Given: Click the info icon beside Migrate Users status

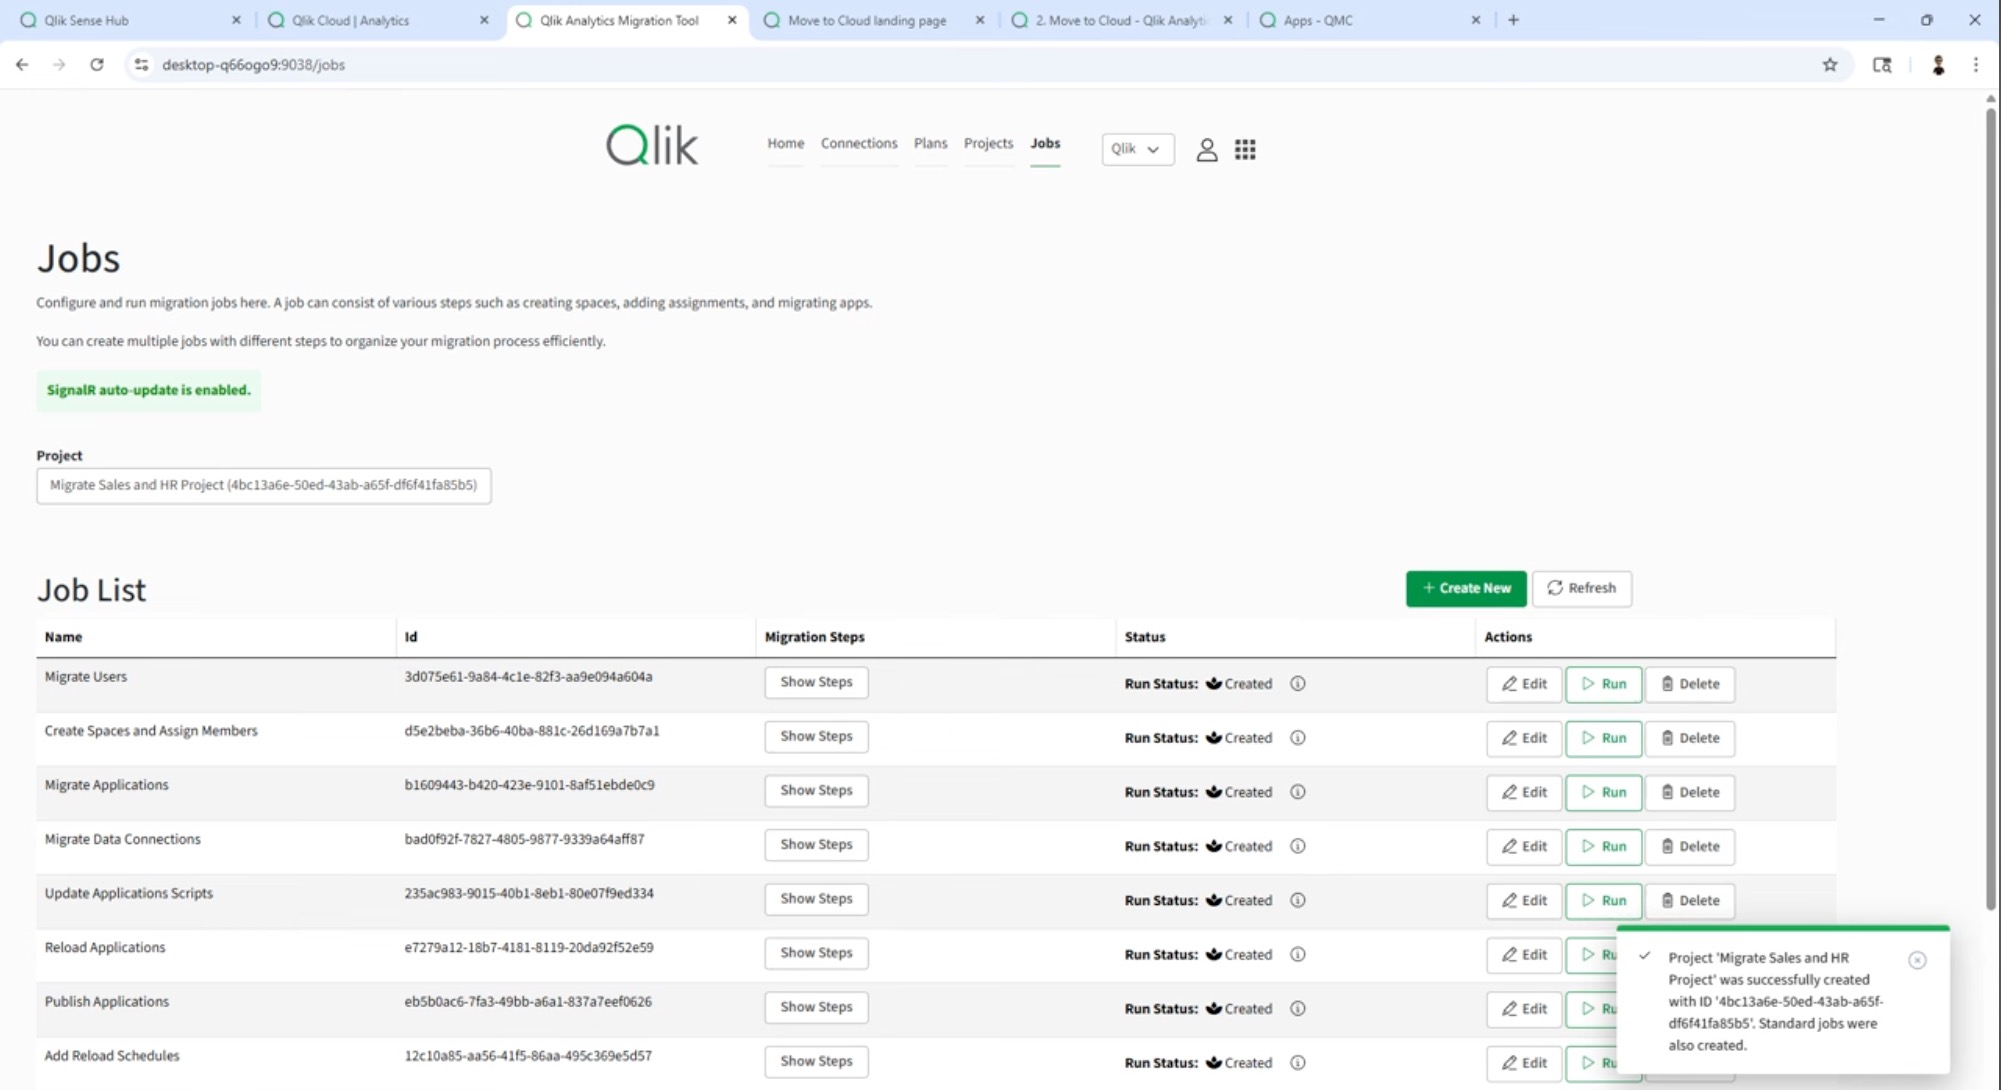Looking at the screenshot, I should [x=1298, y=684].
